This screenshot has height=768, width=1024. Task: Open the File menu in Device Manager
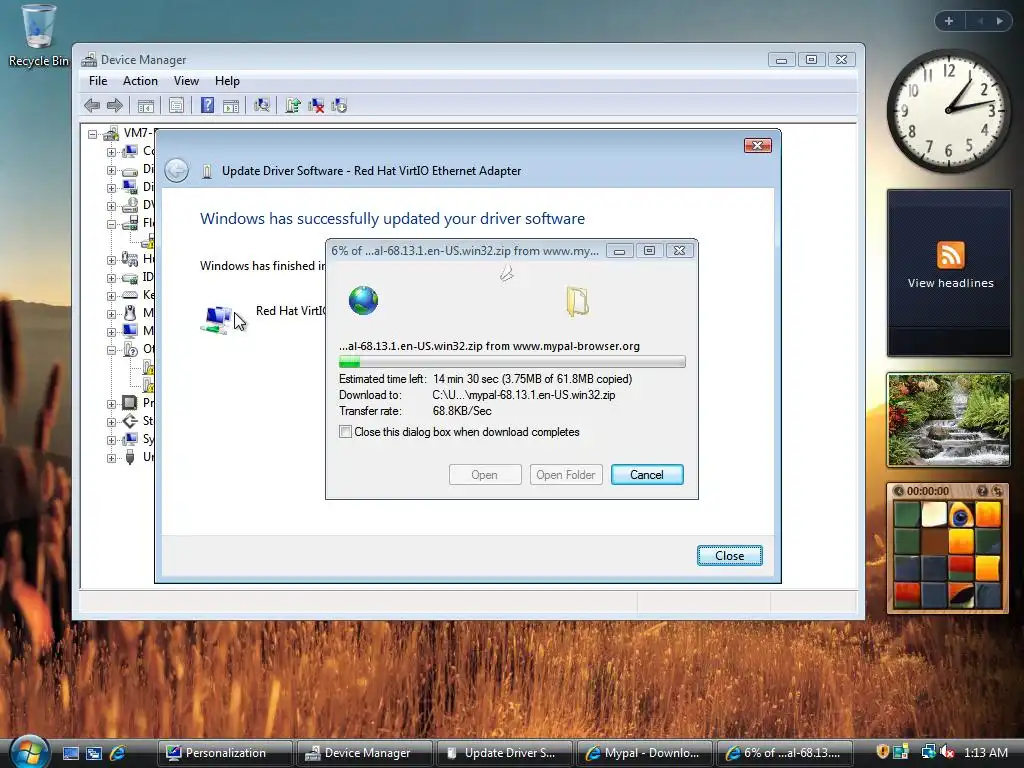pyautogui.click(x=98, y=81)
